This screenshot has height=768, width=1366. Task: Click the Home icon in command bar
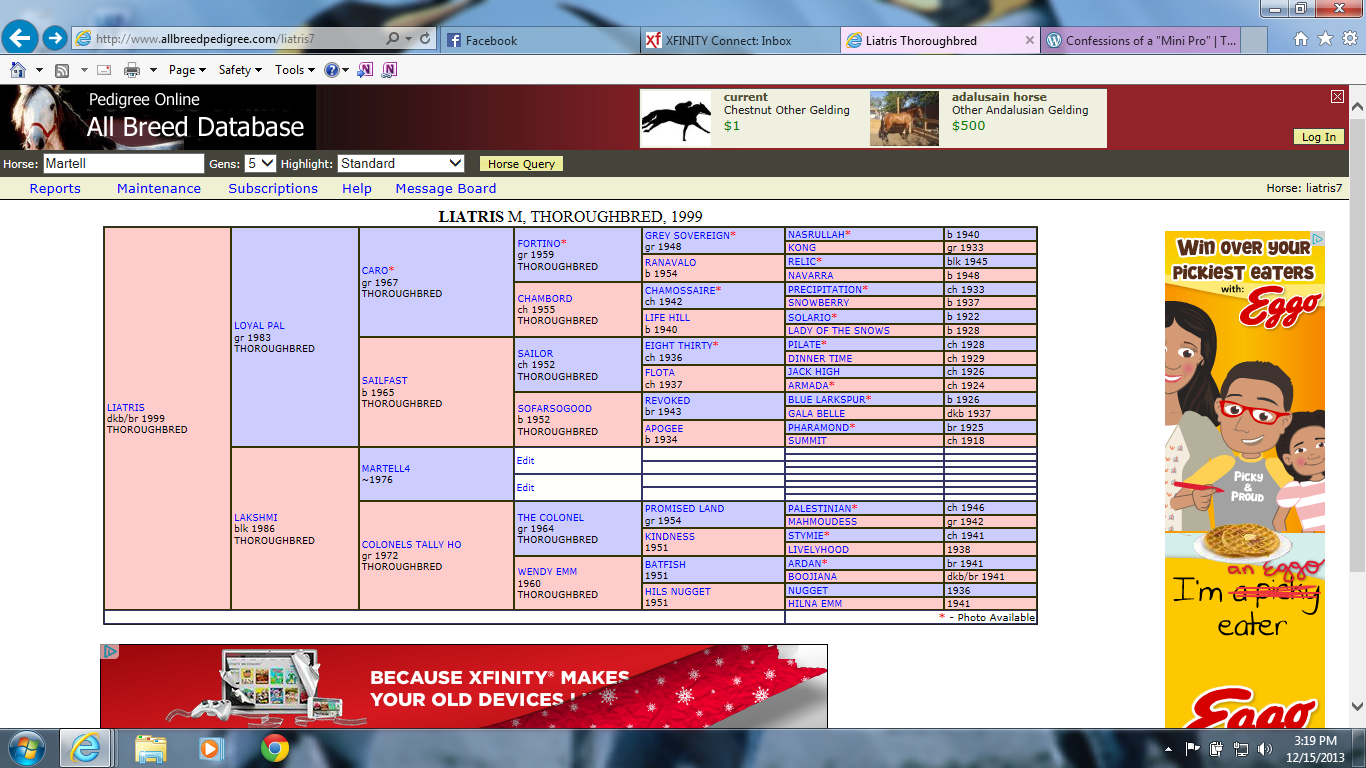click(18, 70)
